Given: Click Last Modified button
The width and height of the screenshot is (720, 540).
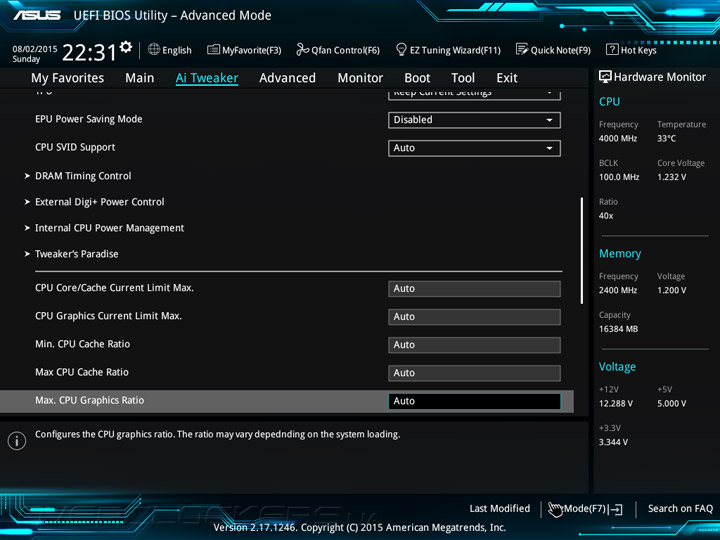Looking at the screenshot, I should [x=500, y=509].
